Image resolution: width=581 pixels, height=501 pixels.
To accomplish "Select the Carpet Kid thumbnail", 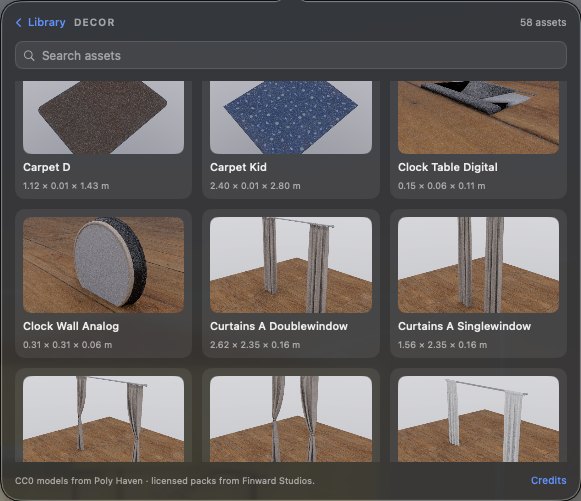I will tap(291, 117).
